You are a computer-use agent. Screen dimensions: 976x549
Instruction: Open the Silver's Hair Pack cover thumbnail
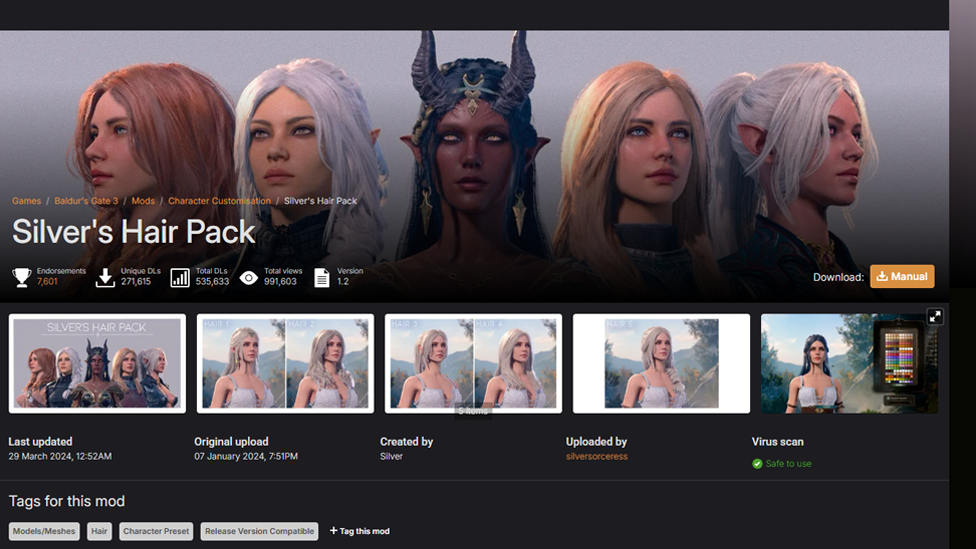(97, 364)
